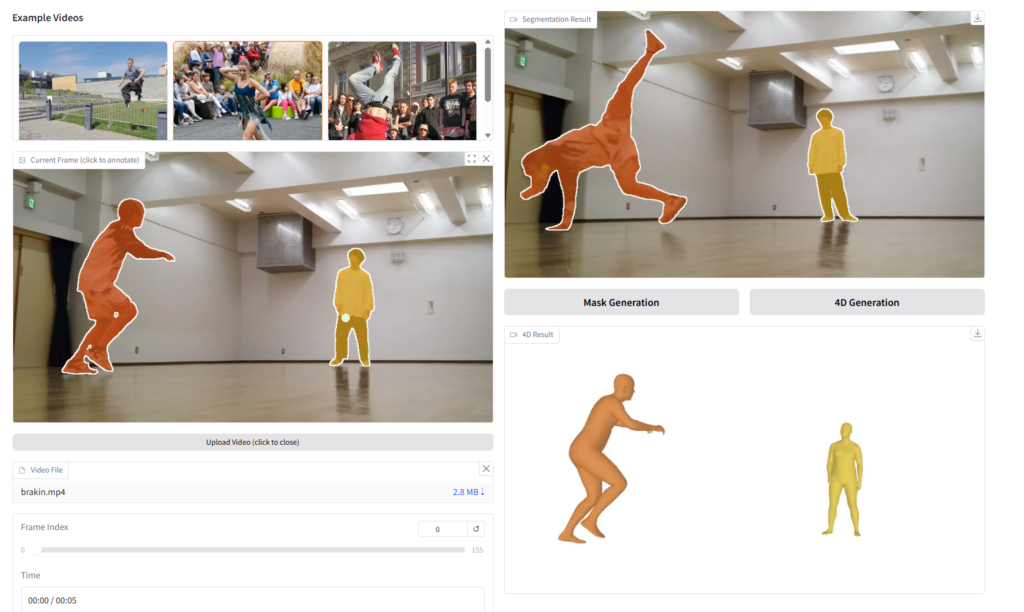
Task: Reset the Frame Index value
Action: coord(477,529)
